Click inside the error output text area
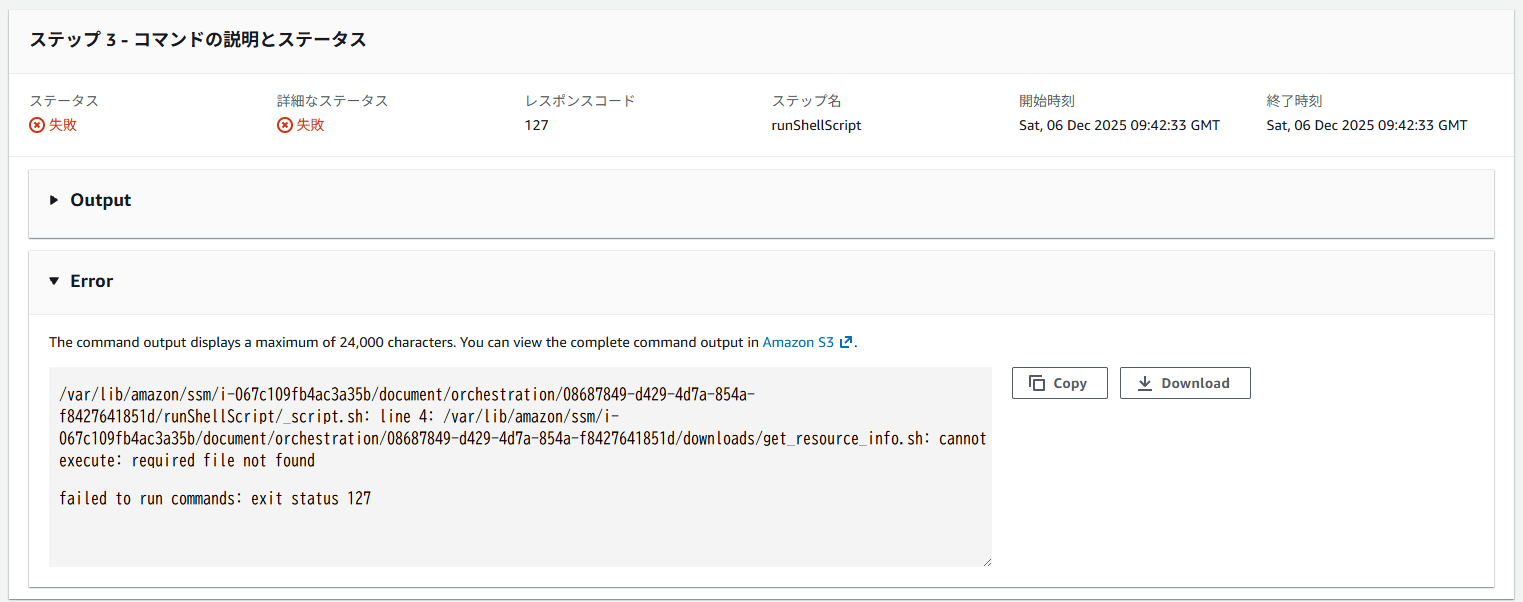 pos(520,530)
